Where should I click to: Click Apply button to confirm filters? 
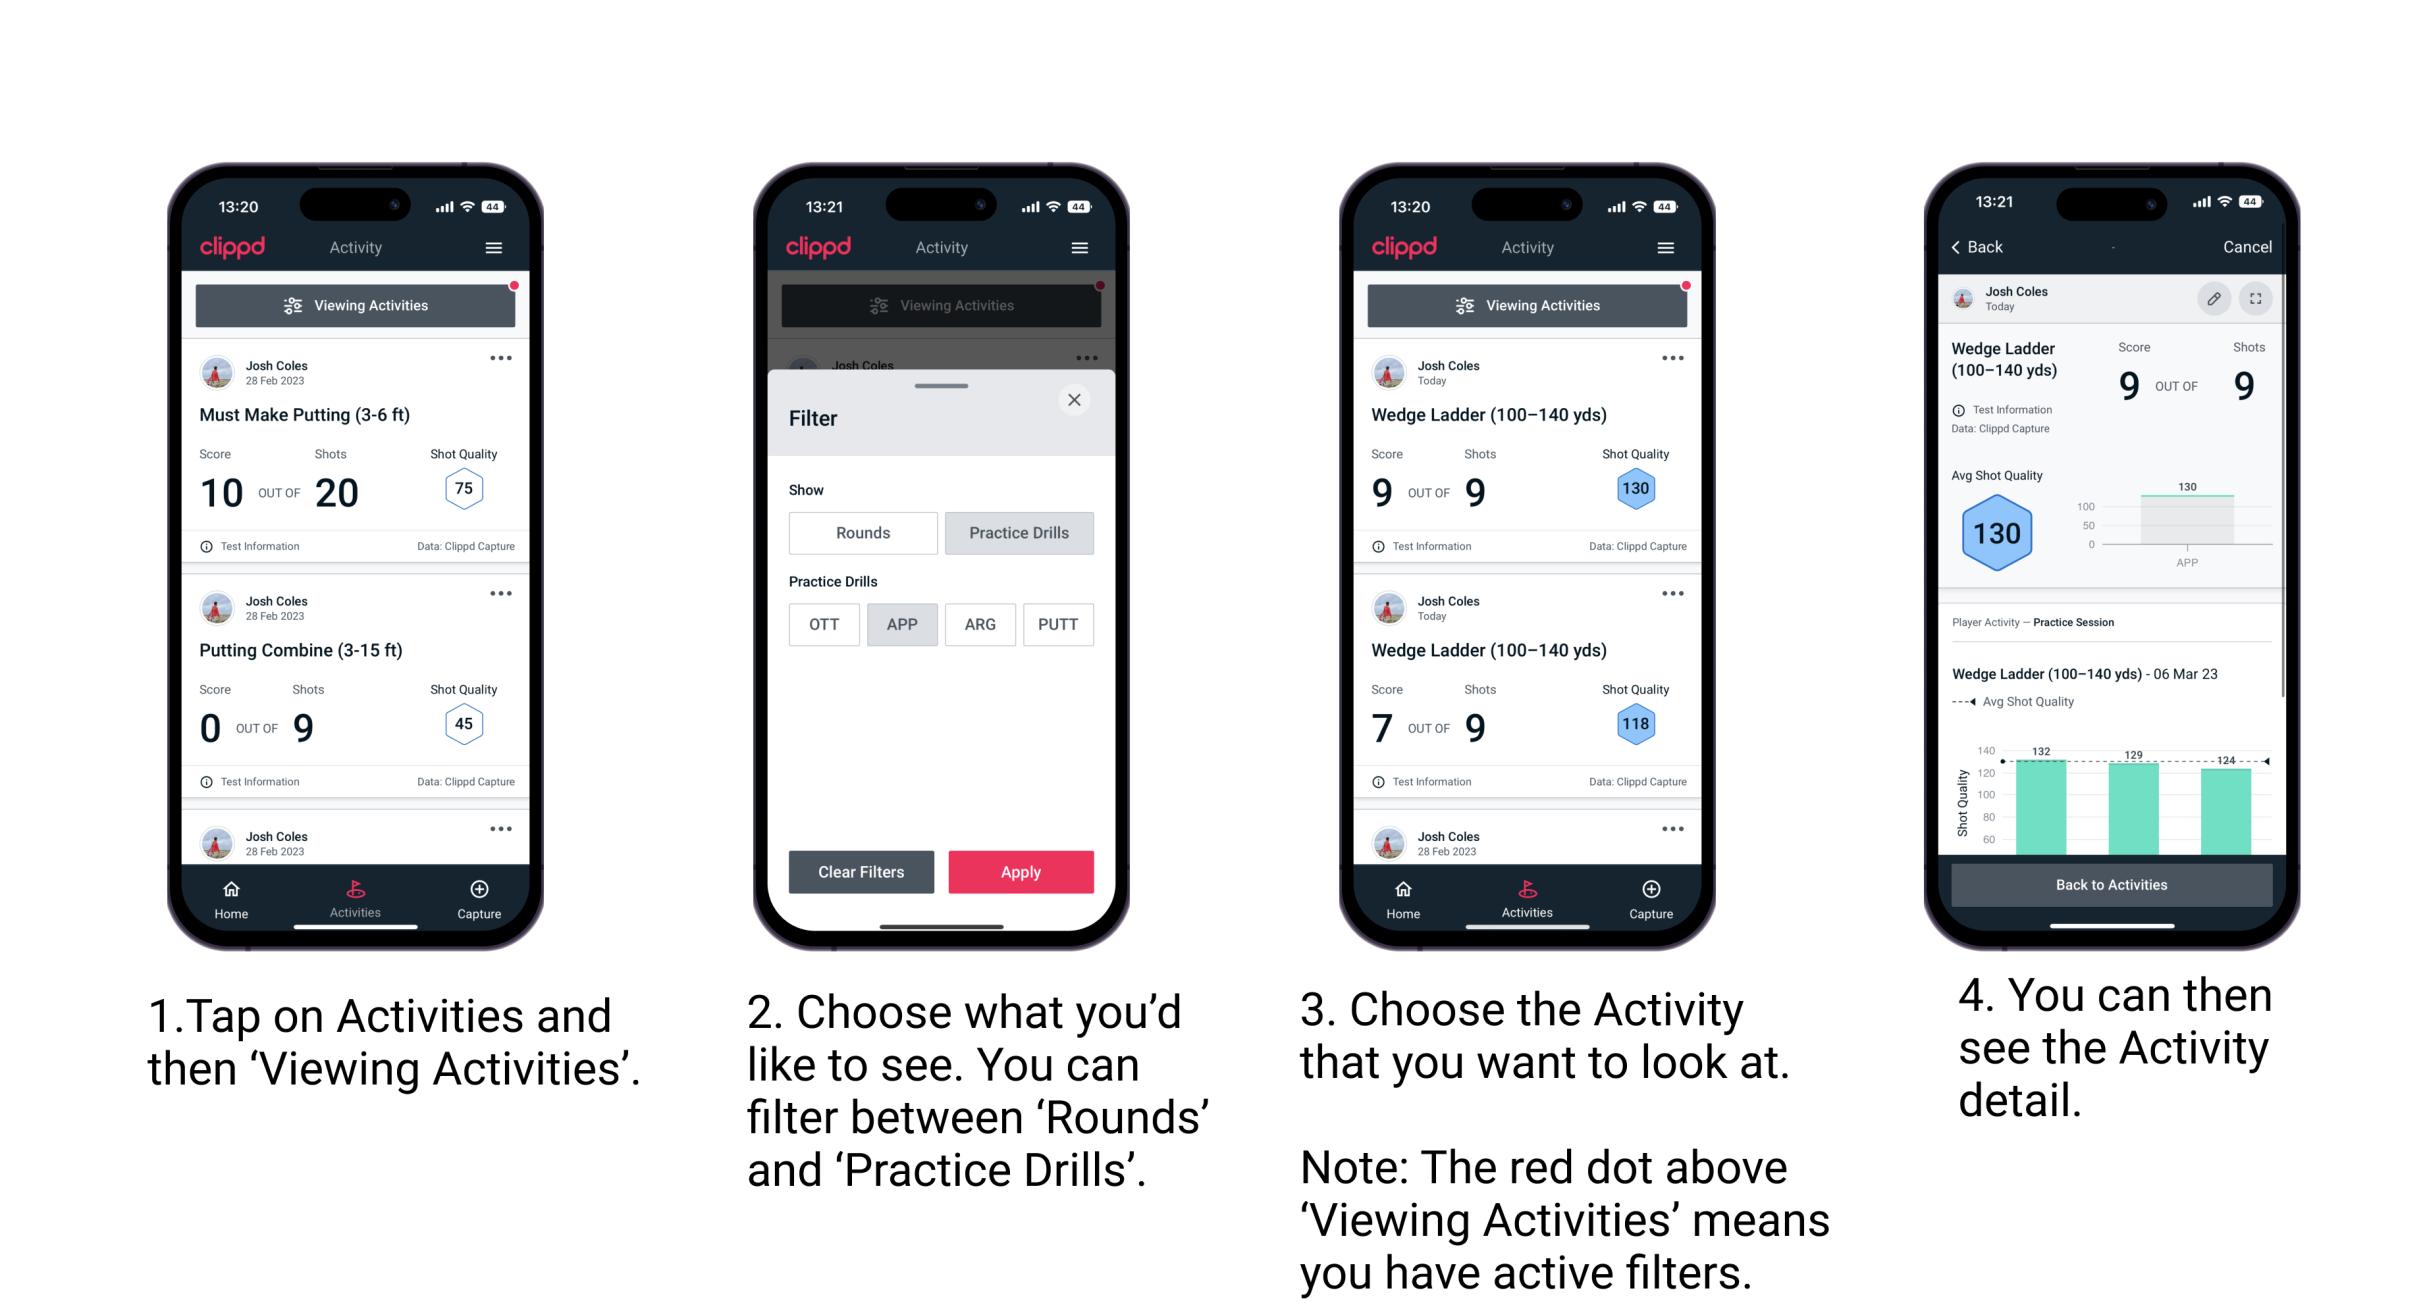pos(1021,870)
